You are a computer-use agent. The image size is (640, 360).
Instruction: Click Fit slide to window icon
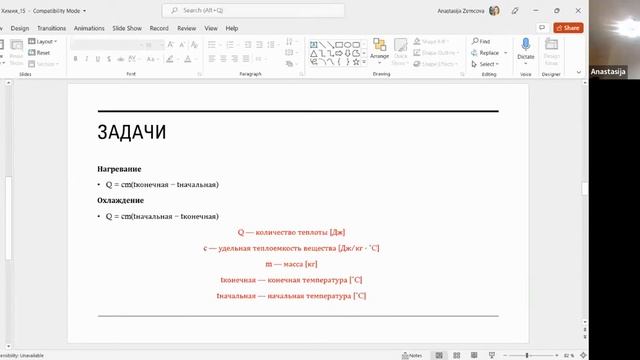[584, 356]
